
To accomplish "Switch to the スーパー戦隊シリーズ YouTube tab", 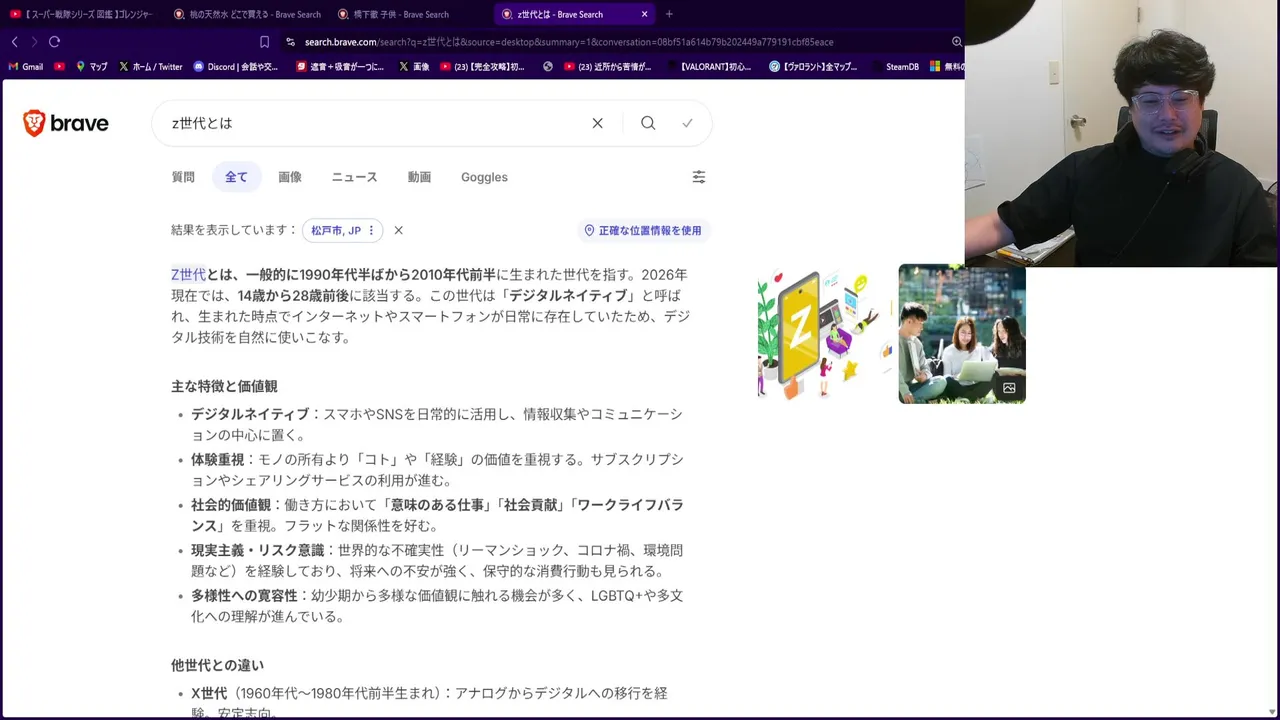I will [x=82, y=14].
